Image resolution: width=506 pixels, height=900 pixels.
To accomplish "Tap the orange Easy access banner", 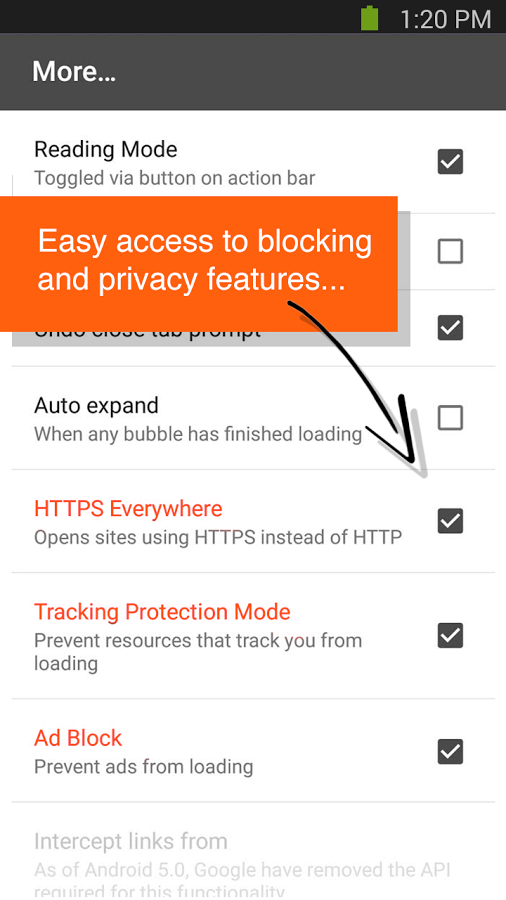I will [198, 263].
